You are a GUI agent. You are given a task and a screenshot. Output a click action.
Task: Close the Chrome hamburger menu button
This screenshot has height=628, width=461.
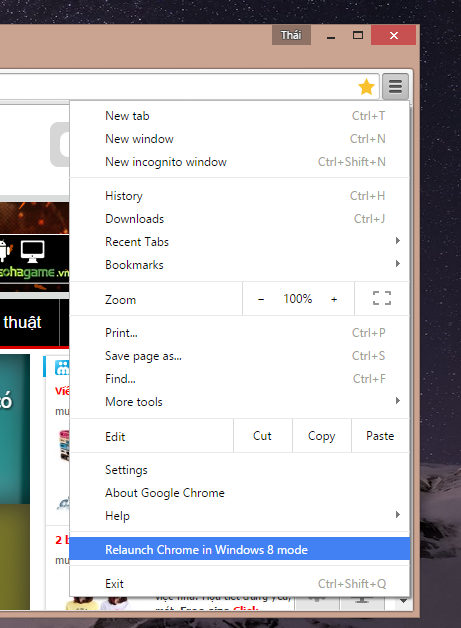click(x=395, y=86)
